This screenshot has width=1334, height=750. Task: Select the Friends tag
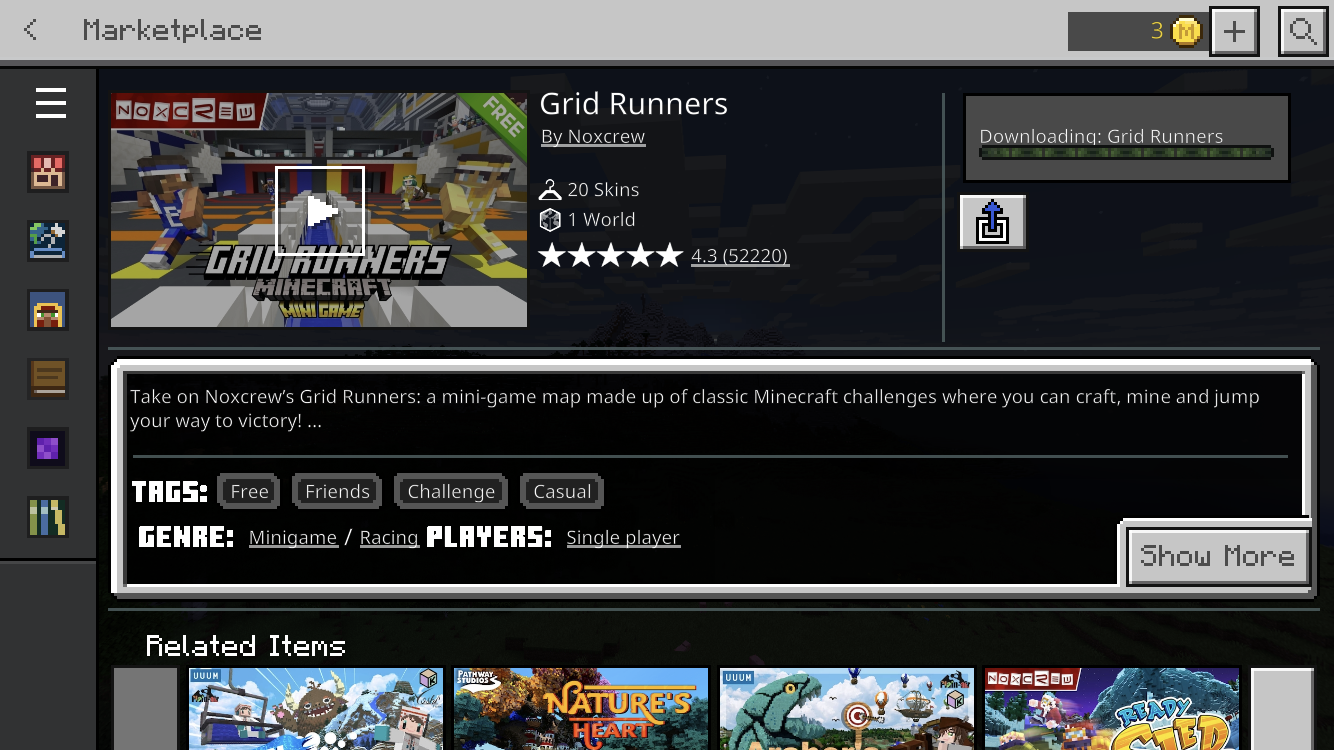tap(337, 491)
